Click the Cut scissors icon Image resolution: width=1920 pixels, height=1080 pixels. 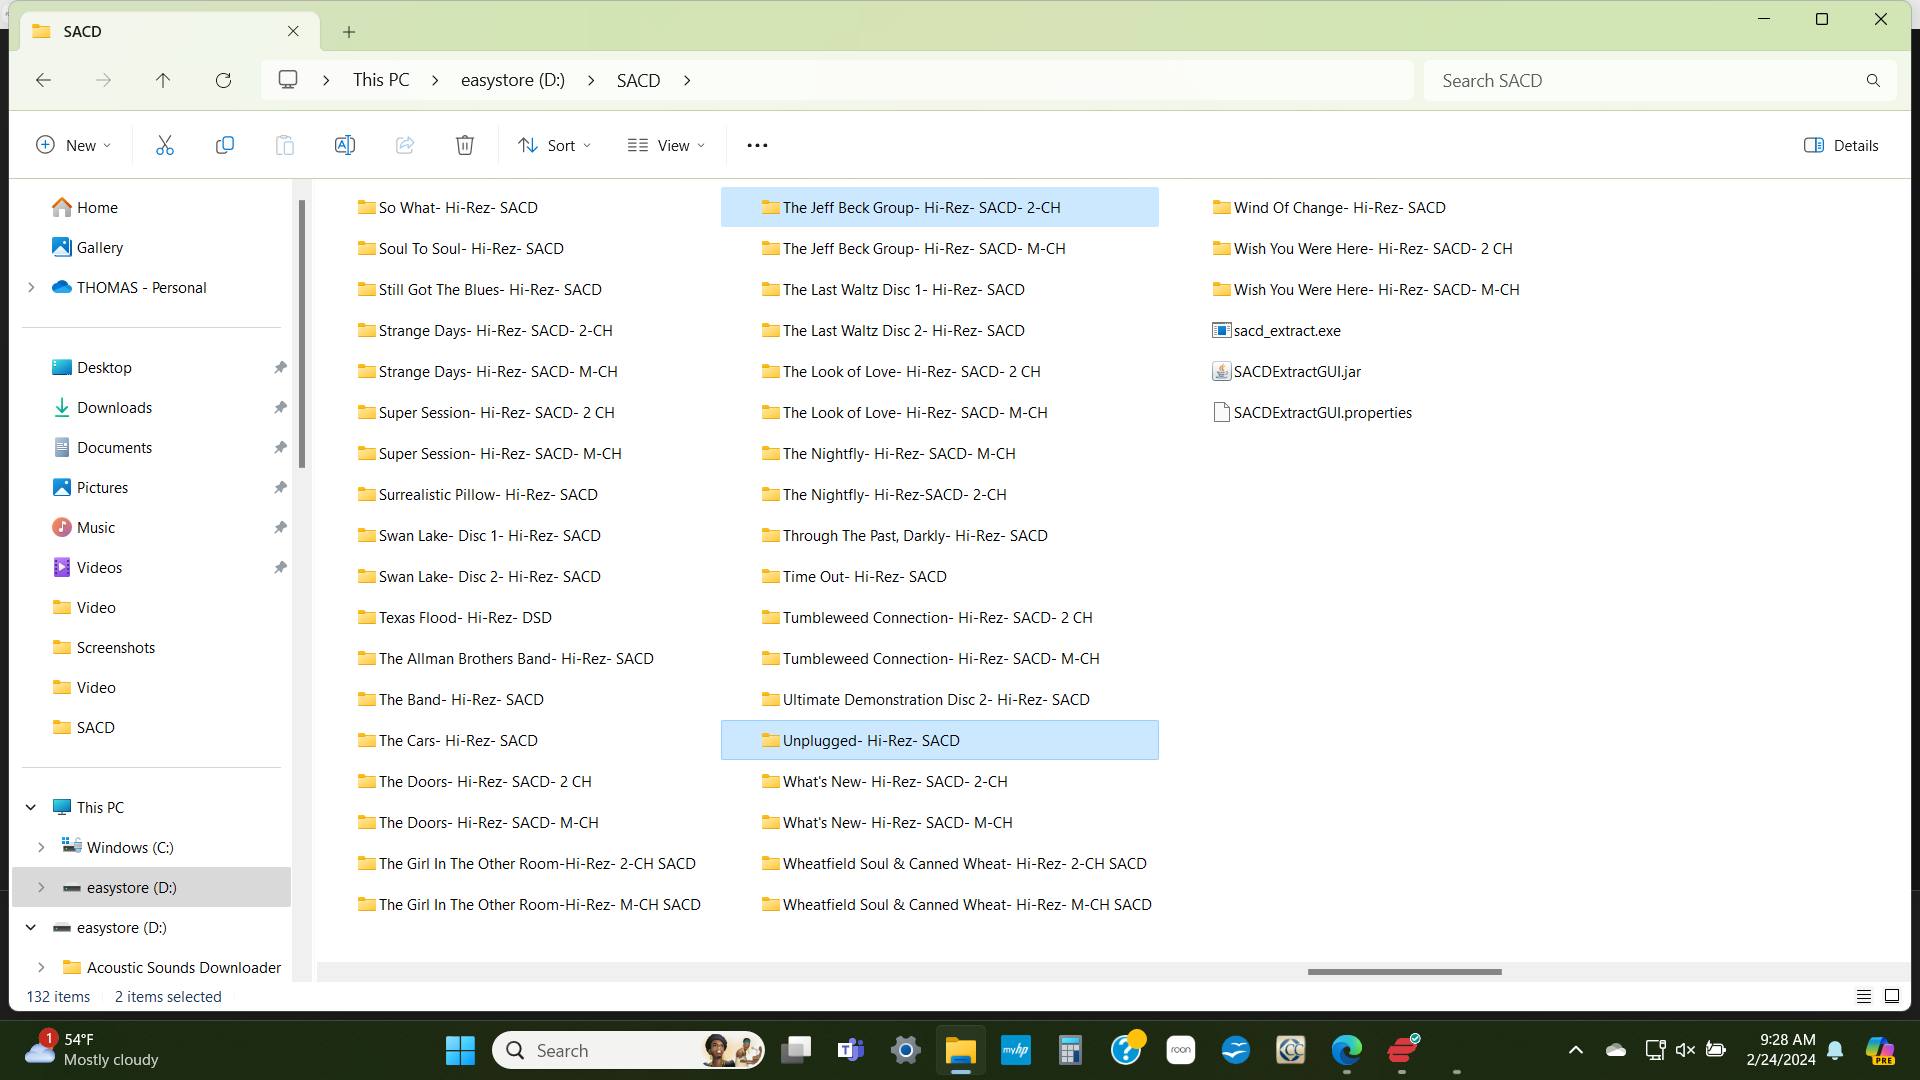(165, 145)
